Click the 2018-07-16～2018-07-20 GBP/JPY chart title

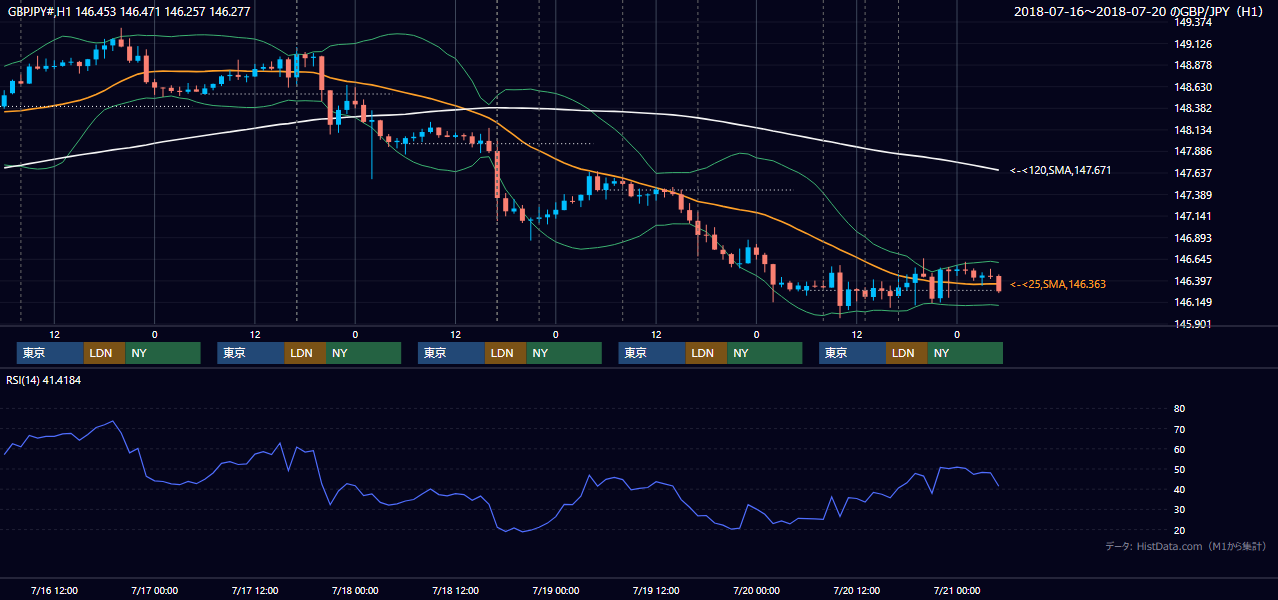(x=1140, y=11)
